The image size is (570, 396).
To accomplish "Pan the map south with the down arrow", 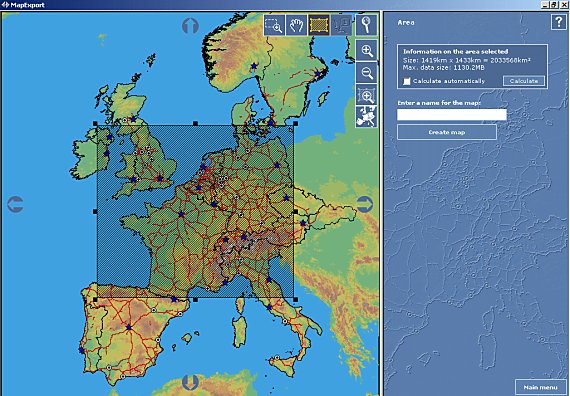I will (190, 383).
